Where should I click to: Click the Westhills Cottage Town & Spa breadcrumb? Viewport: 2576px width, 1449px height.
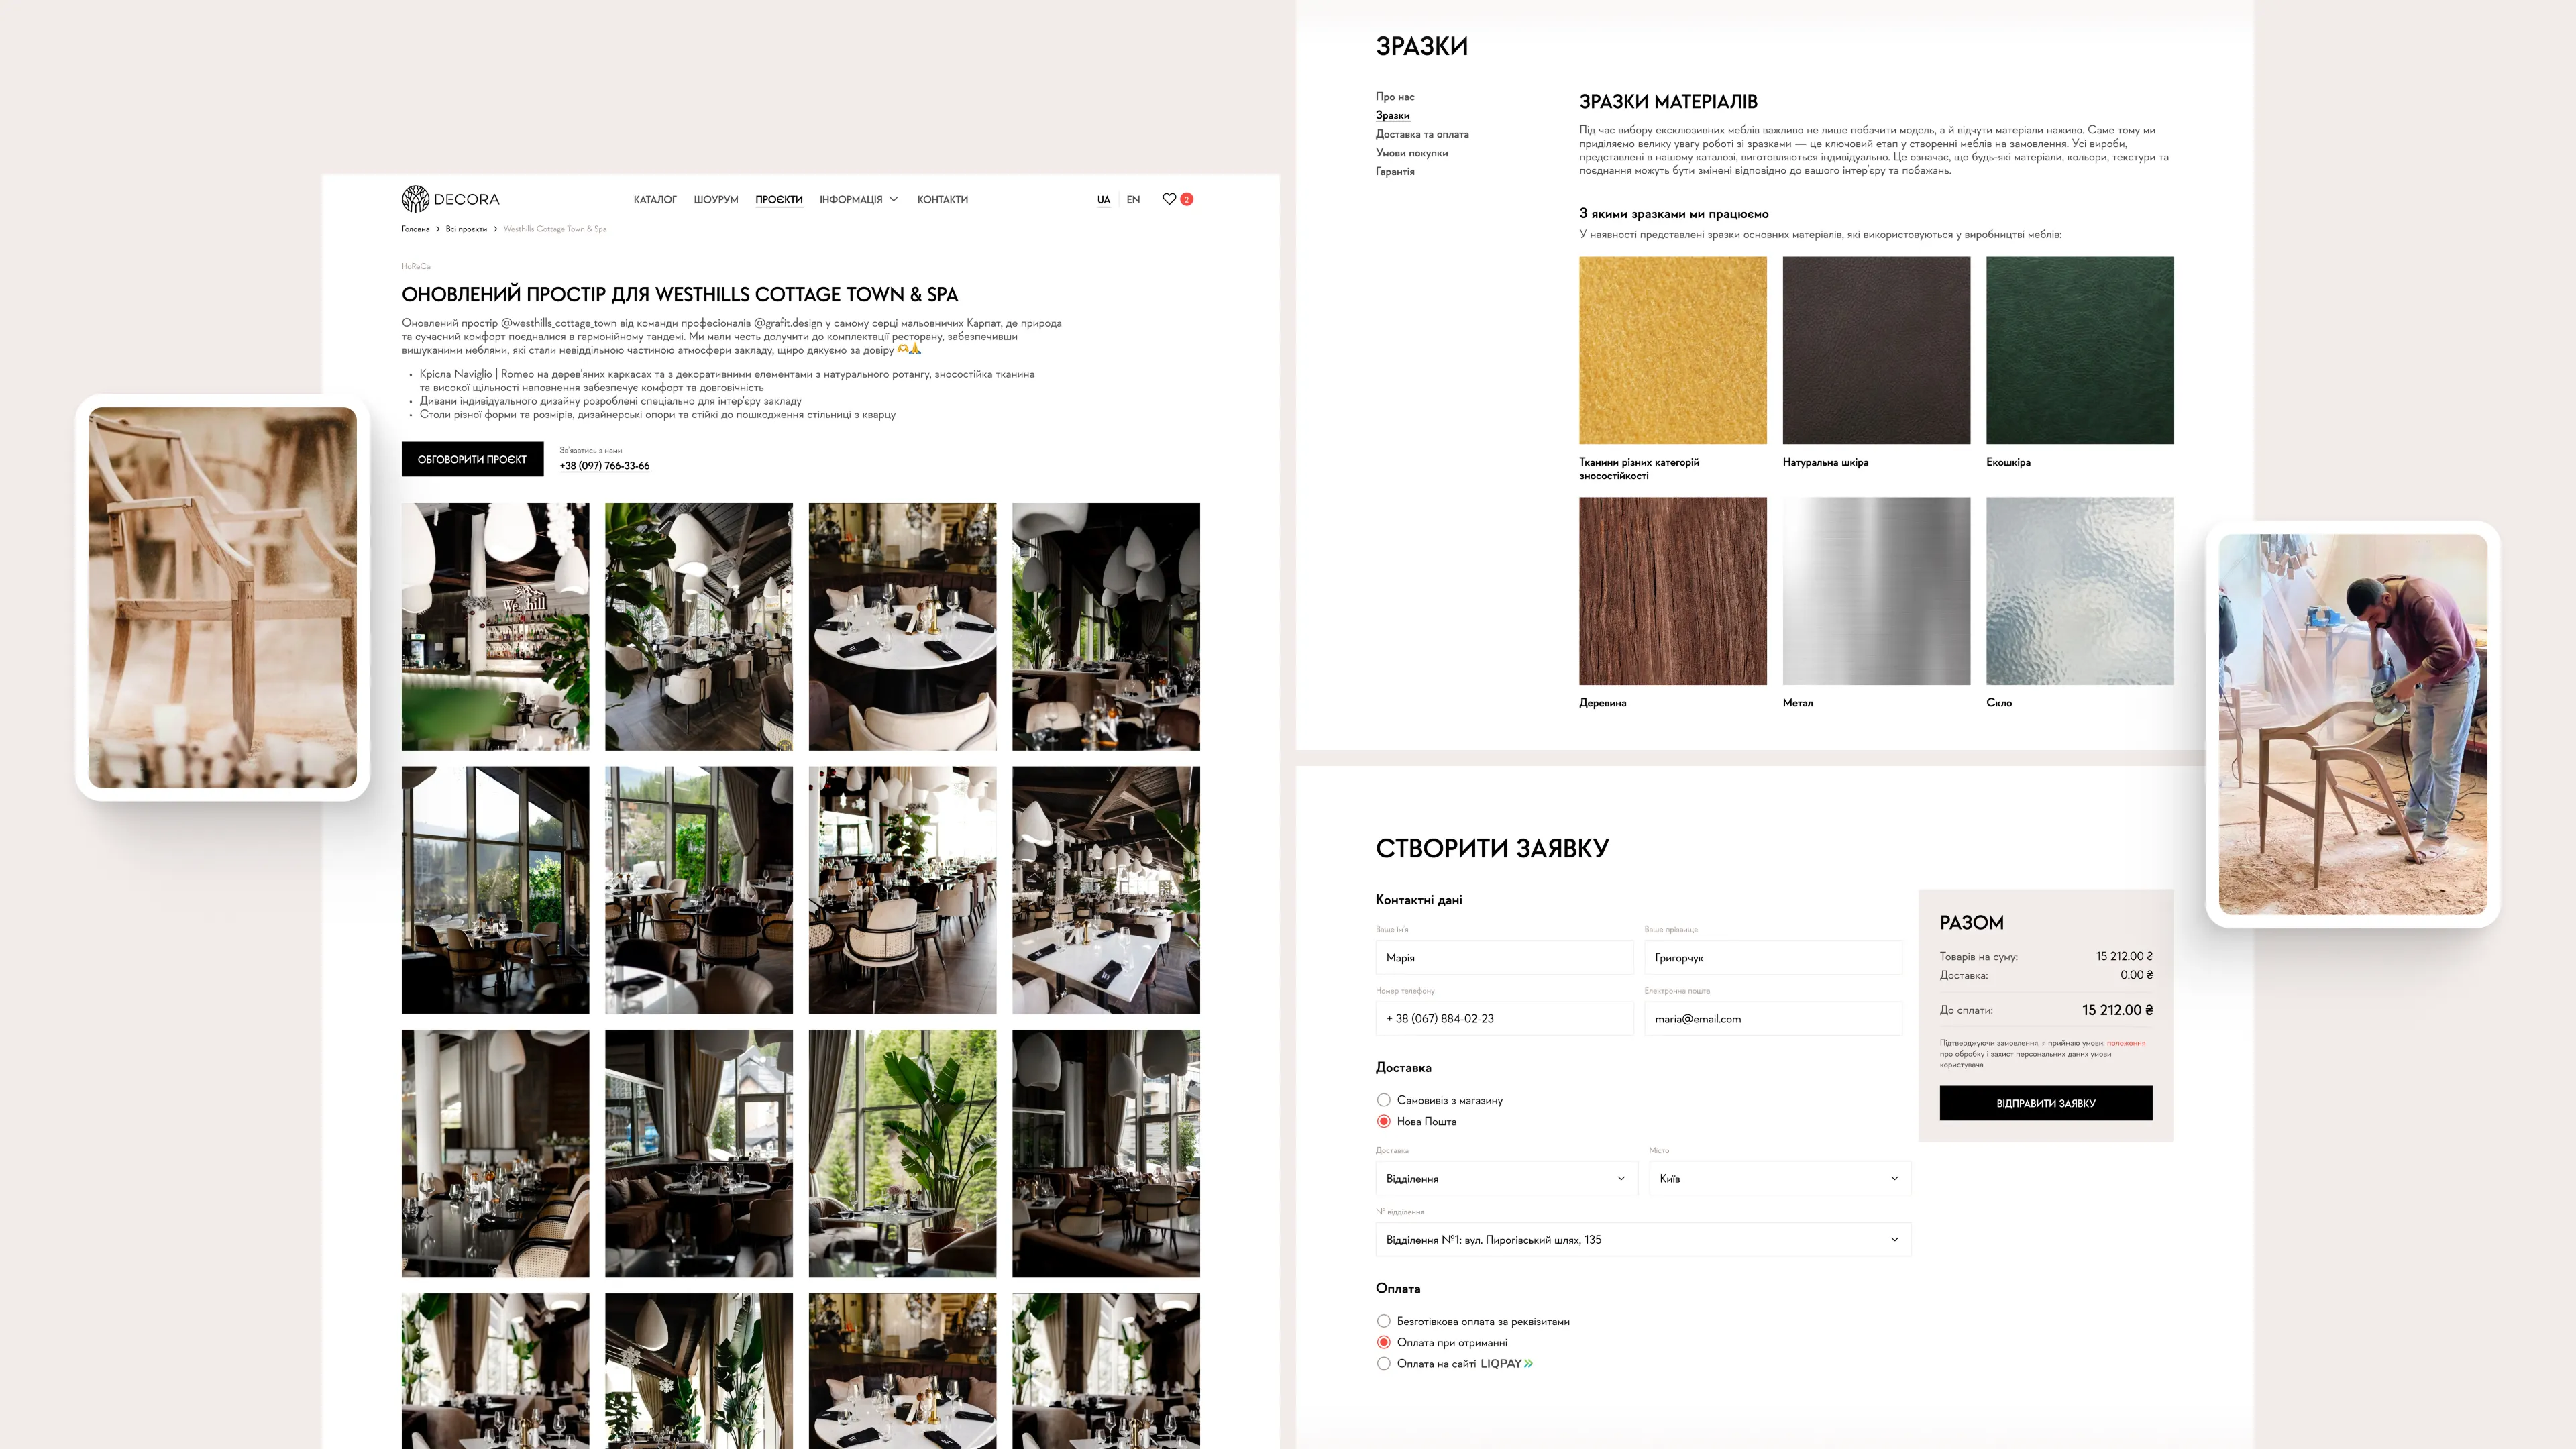coord(555,229)
